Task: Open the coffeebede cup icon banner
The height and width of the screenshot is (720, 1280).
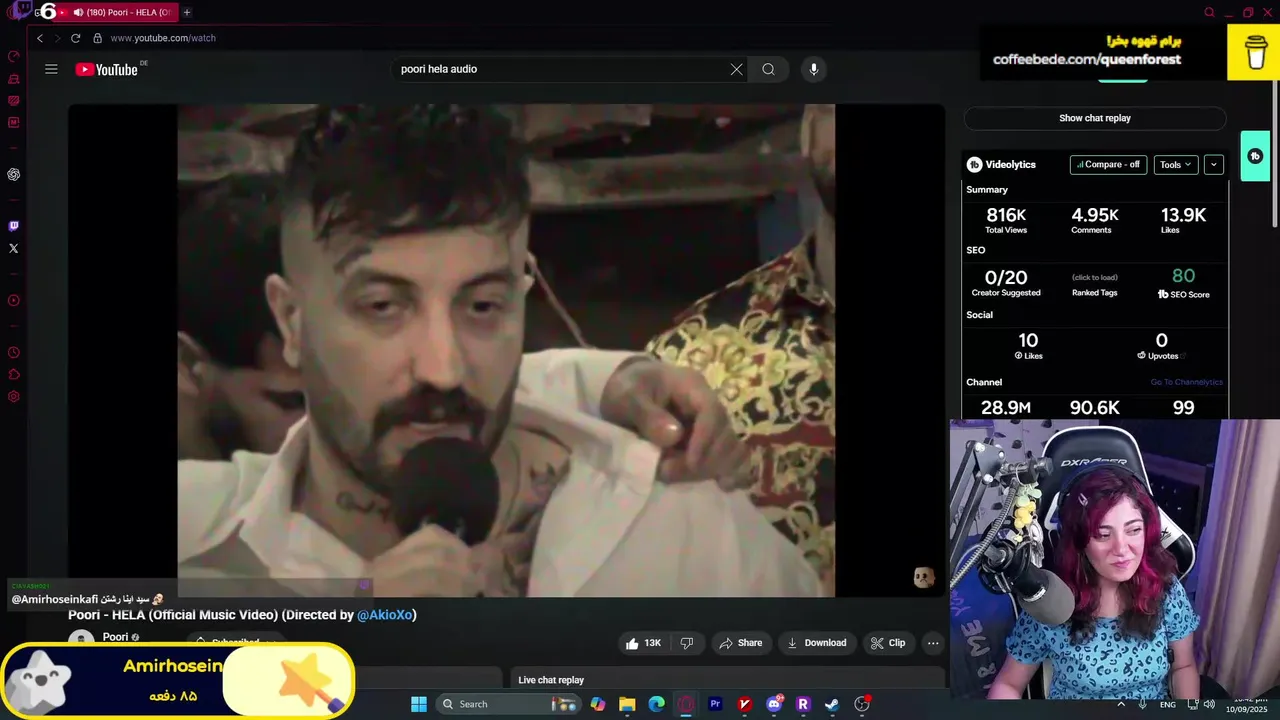Action: [x=1254, y=51]
